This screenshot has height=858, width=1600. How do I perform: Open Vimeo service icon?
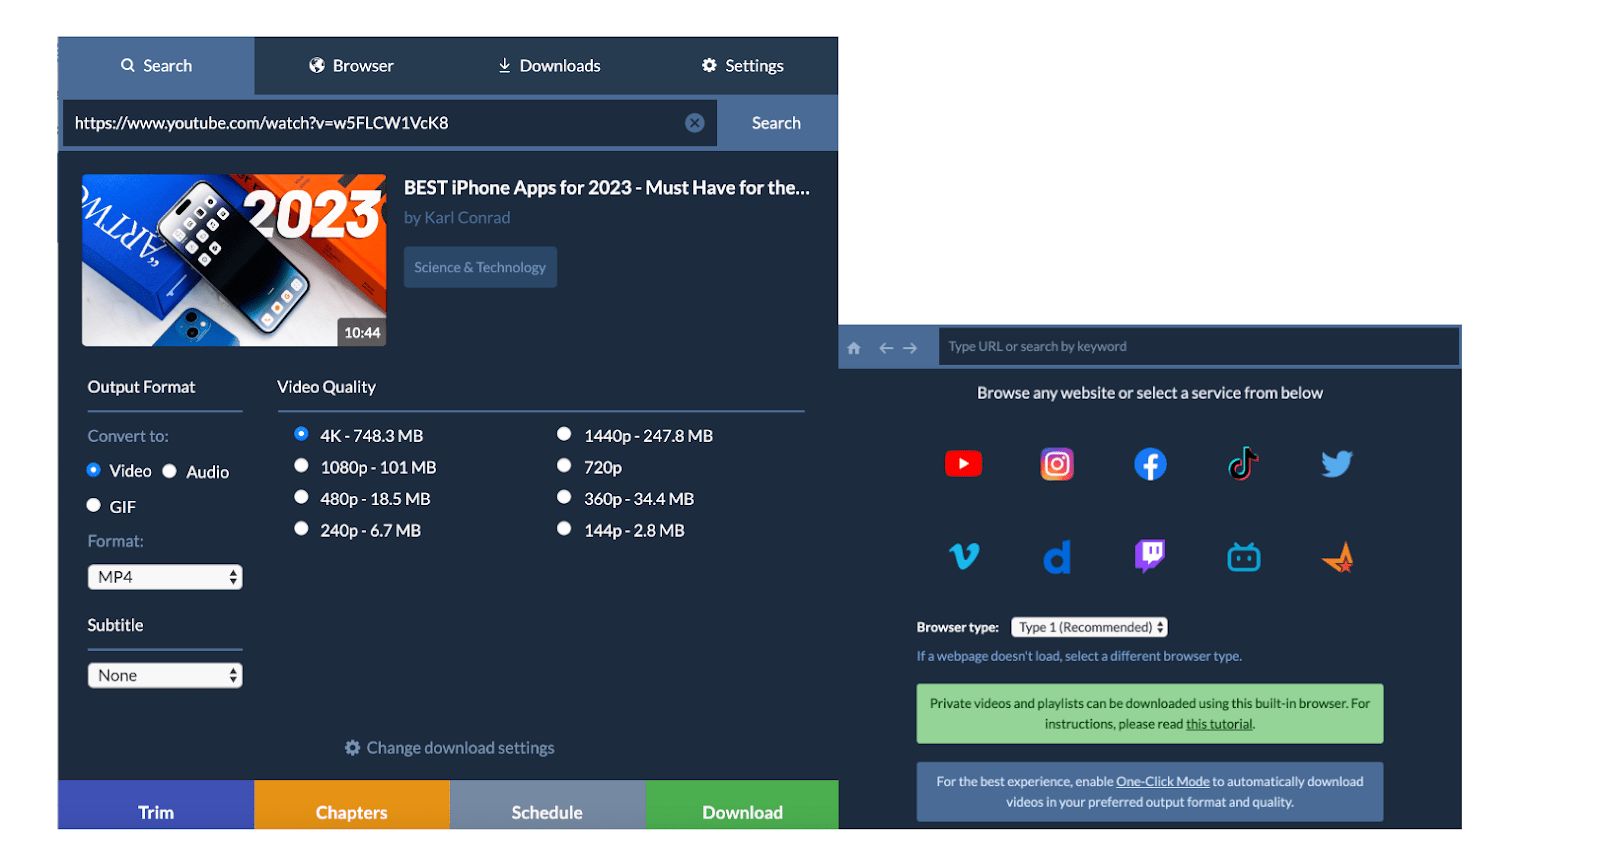tap(964, 556)
